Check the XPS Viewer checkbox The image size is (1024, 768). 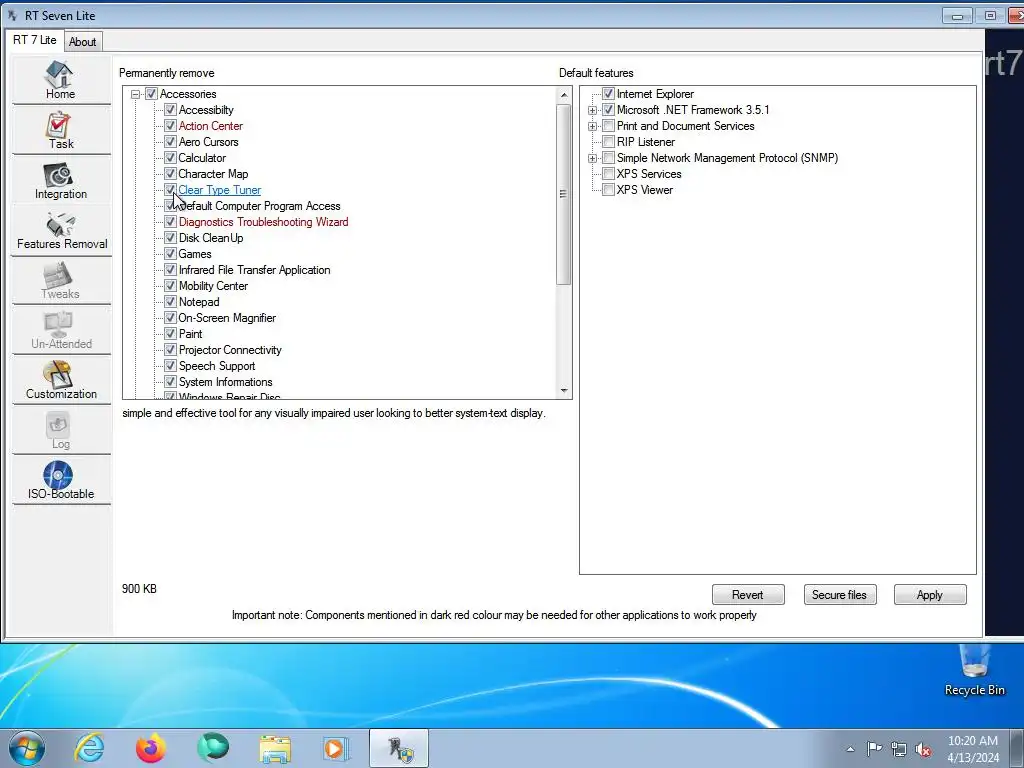click(608, 190)
